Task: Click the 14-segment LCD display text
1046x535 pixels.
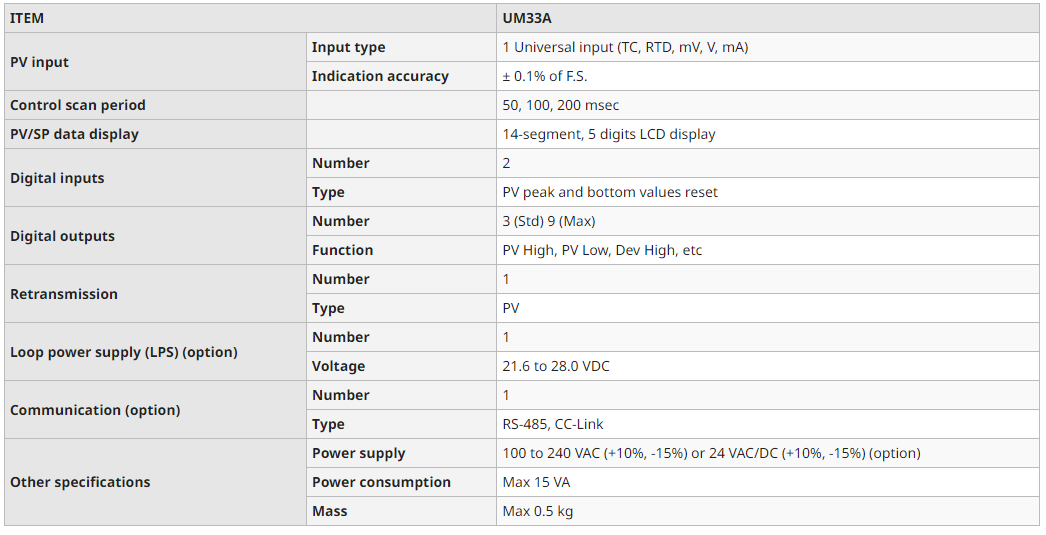Action: (x=608, y=134)
